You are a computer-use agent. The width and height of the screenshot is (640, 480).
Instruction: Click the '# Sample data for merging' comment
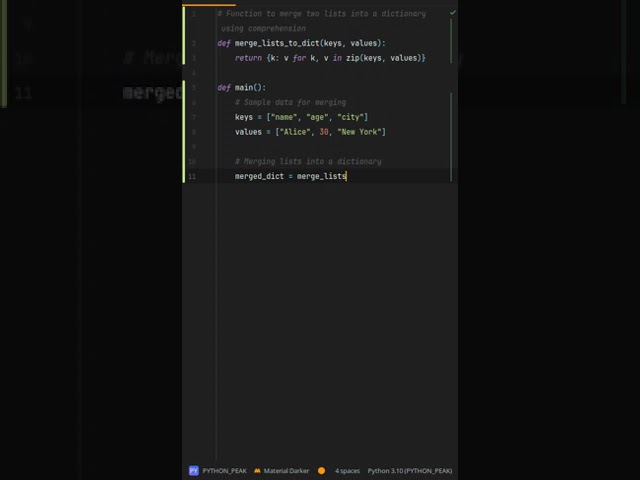[290, 102]
